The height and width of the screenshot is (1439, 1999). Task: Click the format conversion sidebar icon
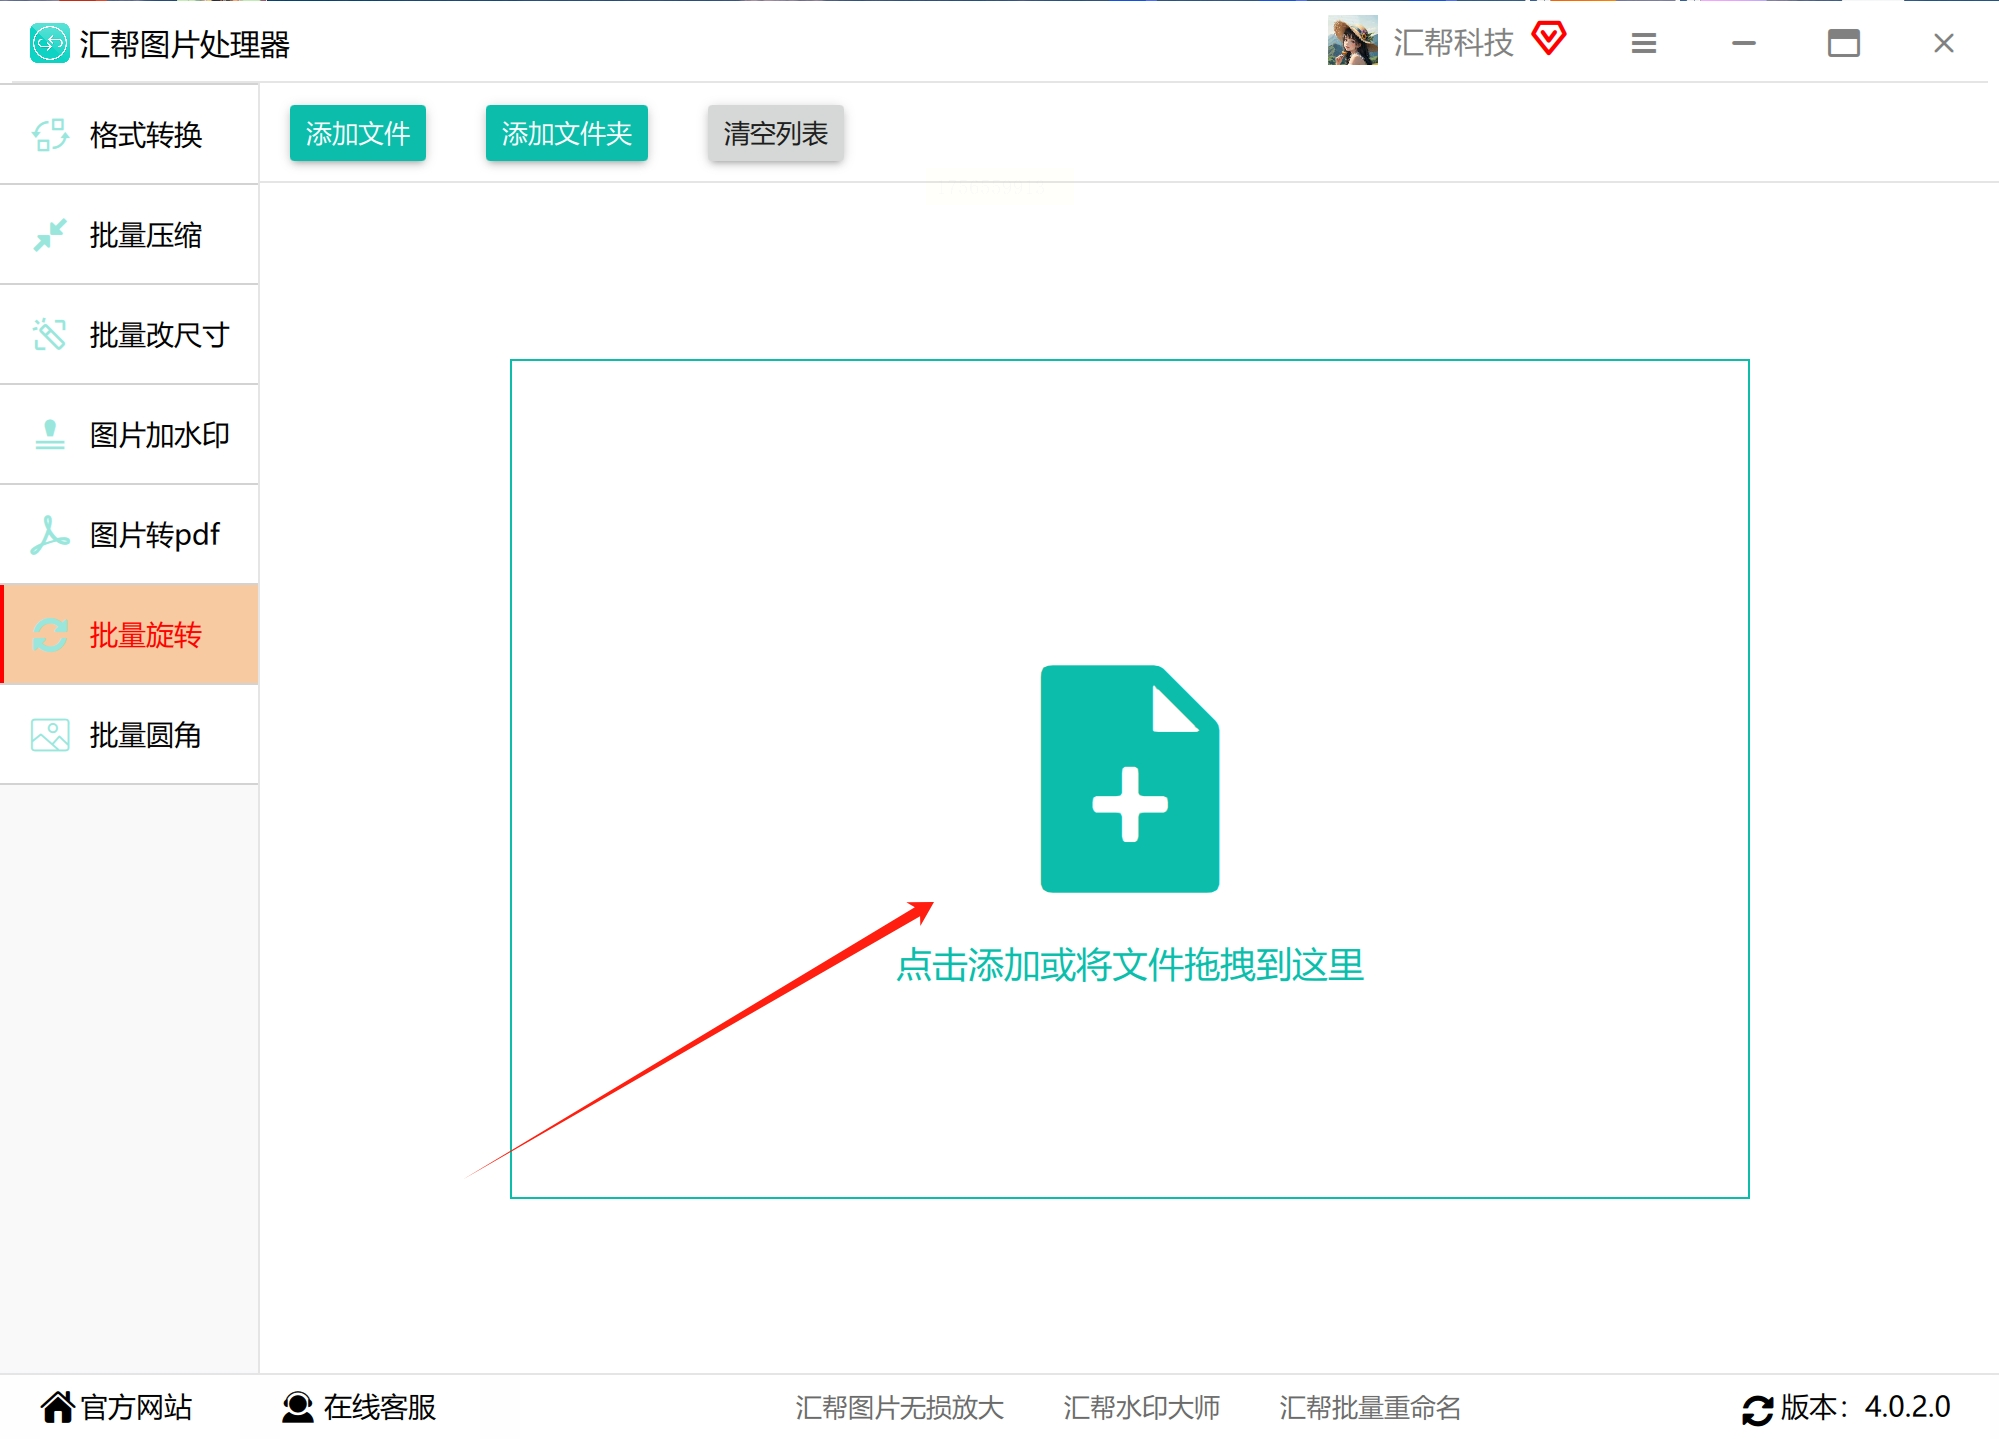(x=50, y=135)
